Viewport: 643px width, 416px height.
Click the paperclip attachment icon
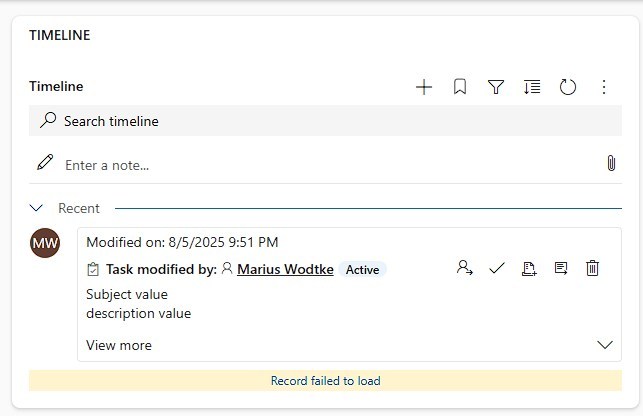(610, 163)
